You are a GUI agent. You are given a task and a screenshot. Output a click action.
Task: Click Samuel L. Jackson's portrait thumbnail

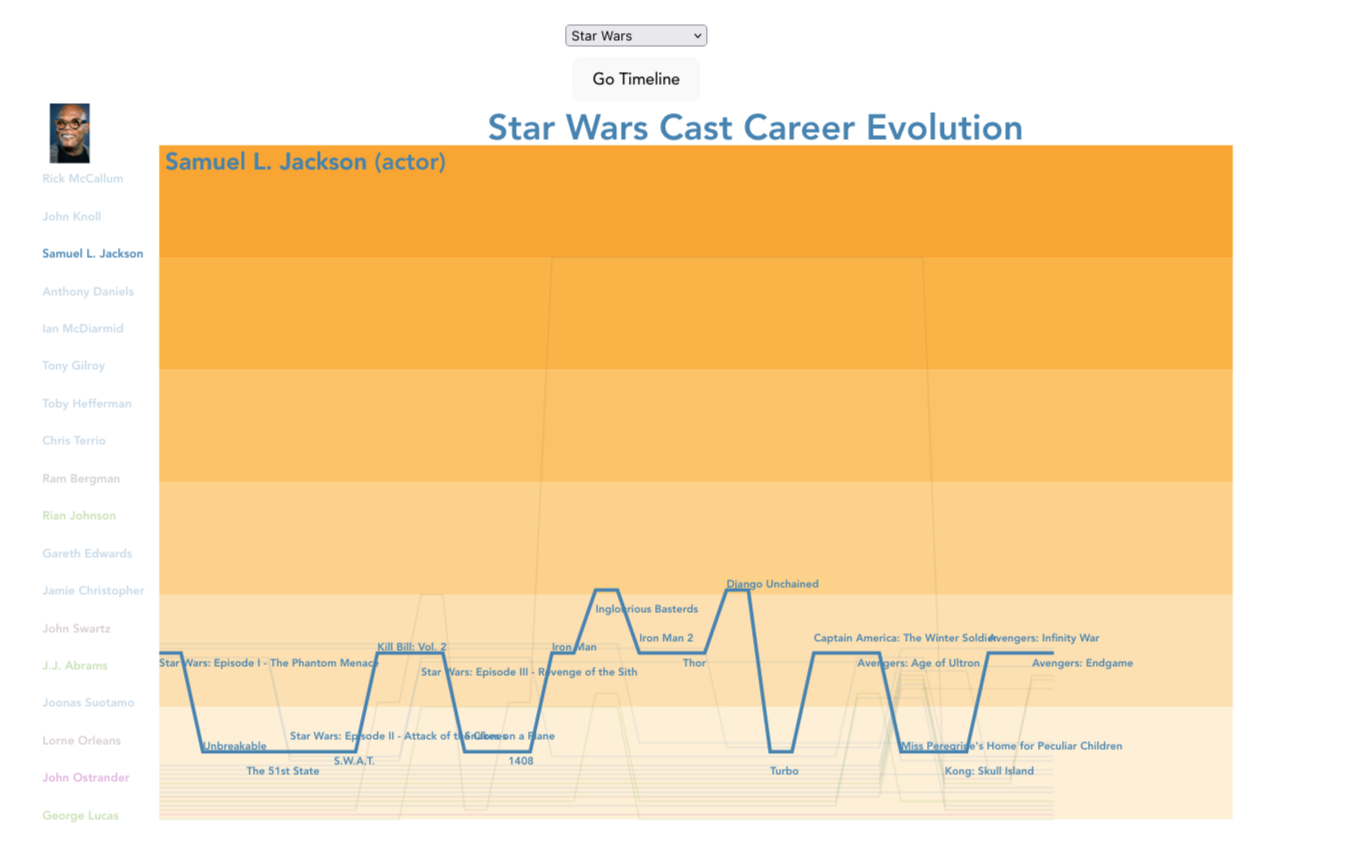[70, 133]
